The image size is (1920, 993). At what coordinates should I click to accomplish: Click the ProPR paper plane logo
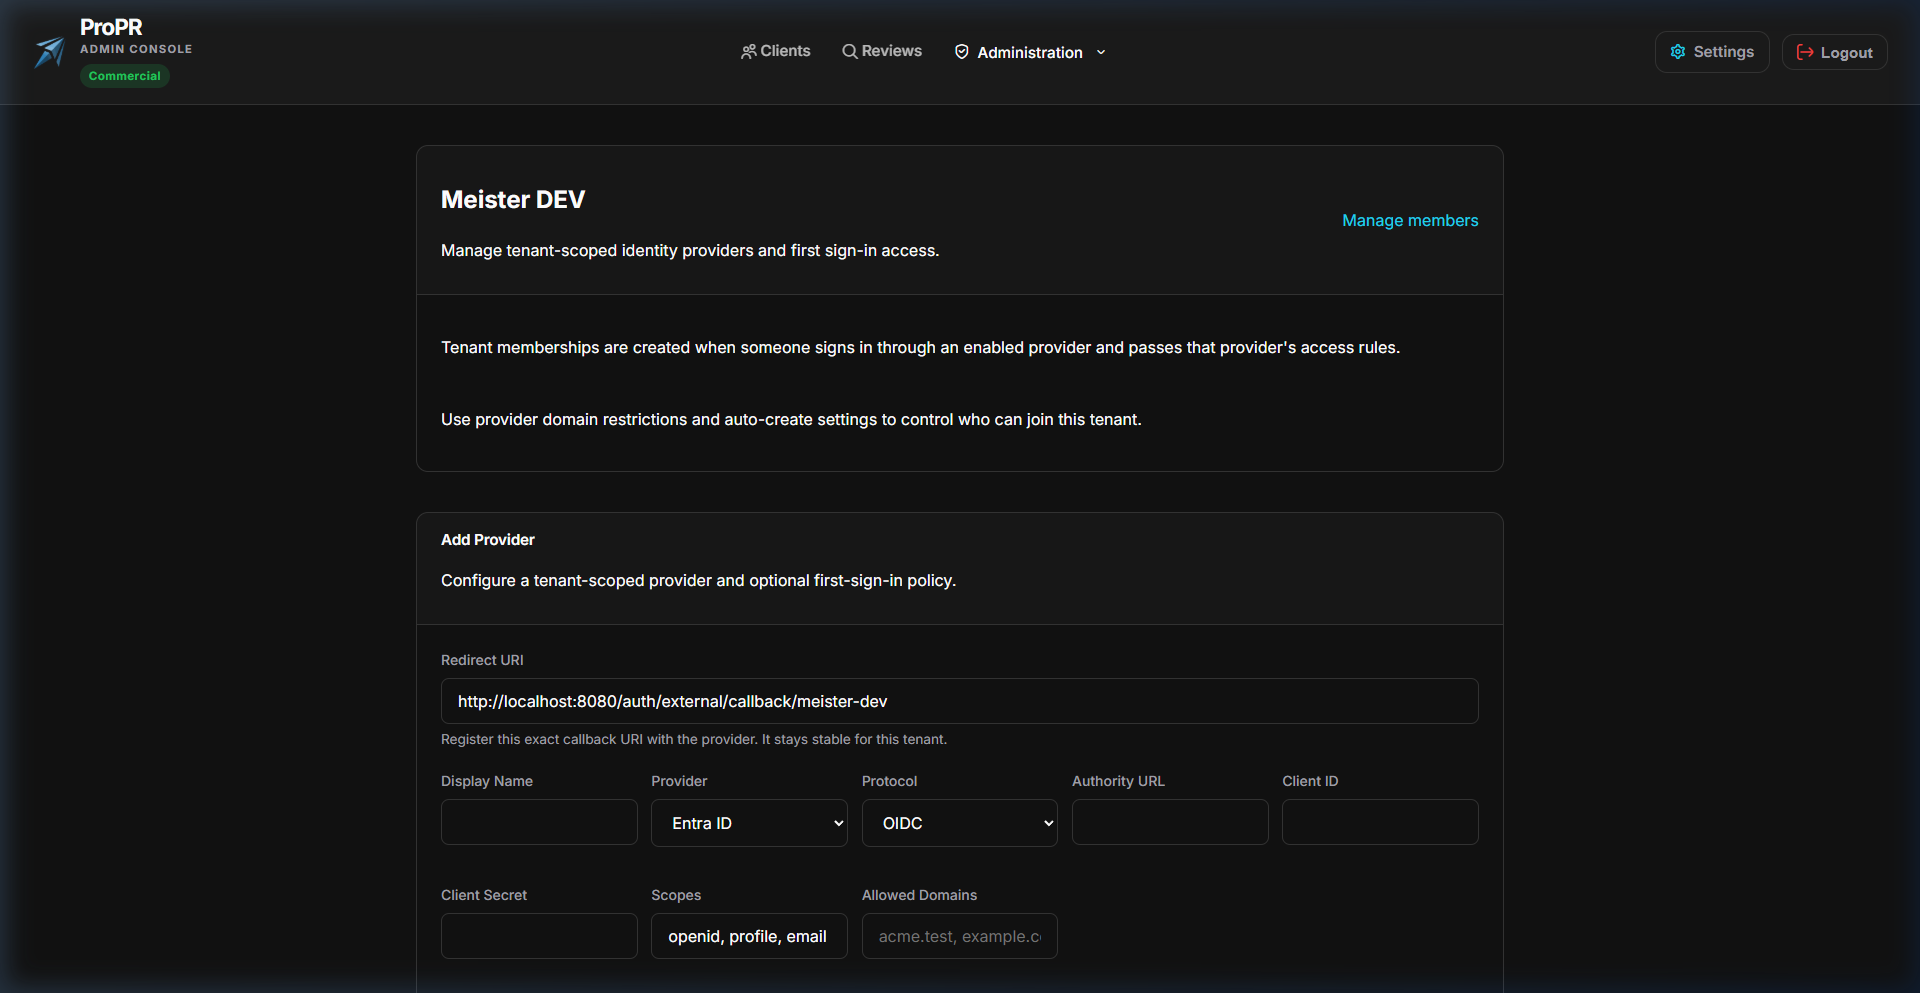click(50, 52)
